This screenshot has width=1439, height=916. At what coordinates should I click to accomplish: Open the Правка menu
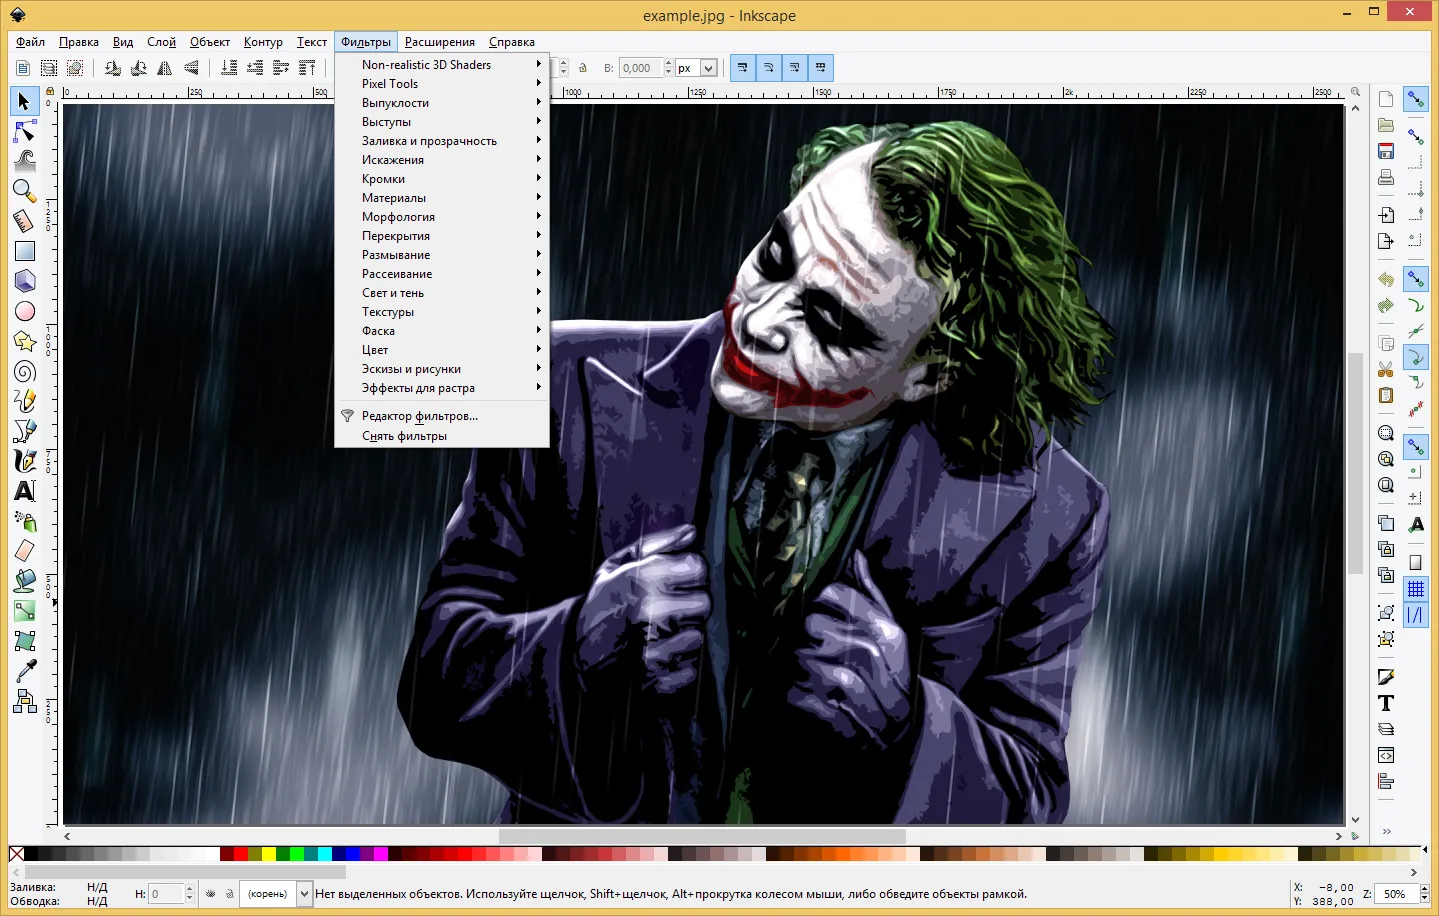[78, 42]
